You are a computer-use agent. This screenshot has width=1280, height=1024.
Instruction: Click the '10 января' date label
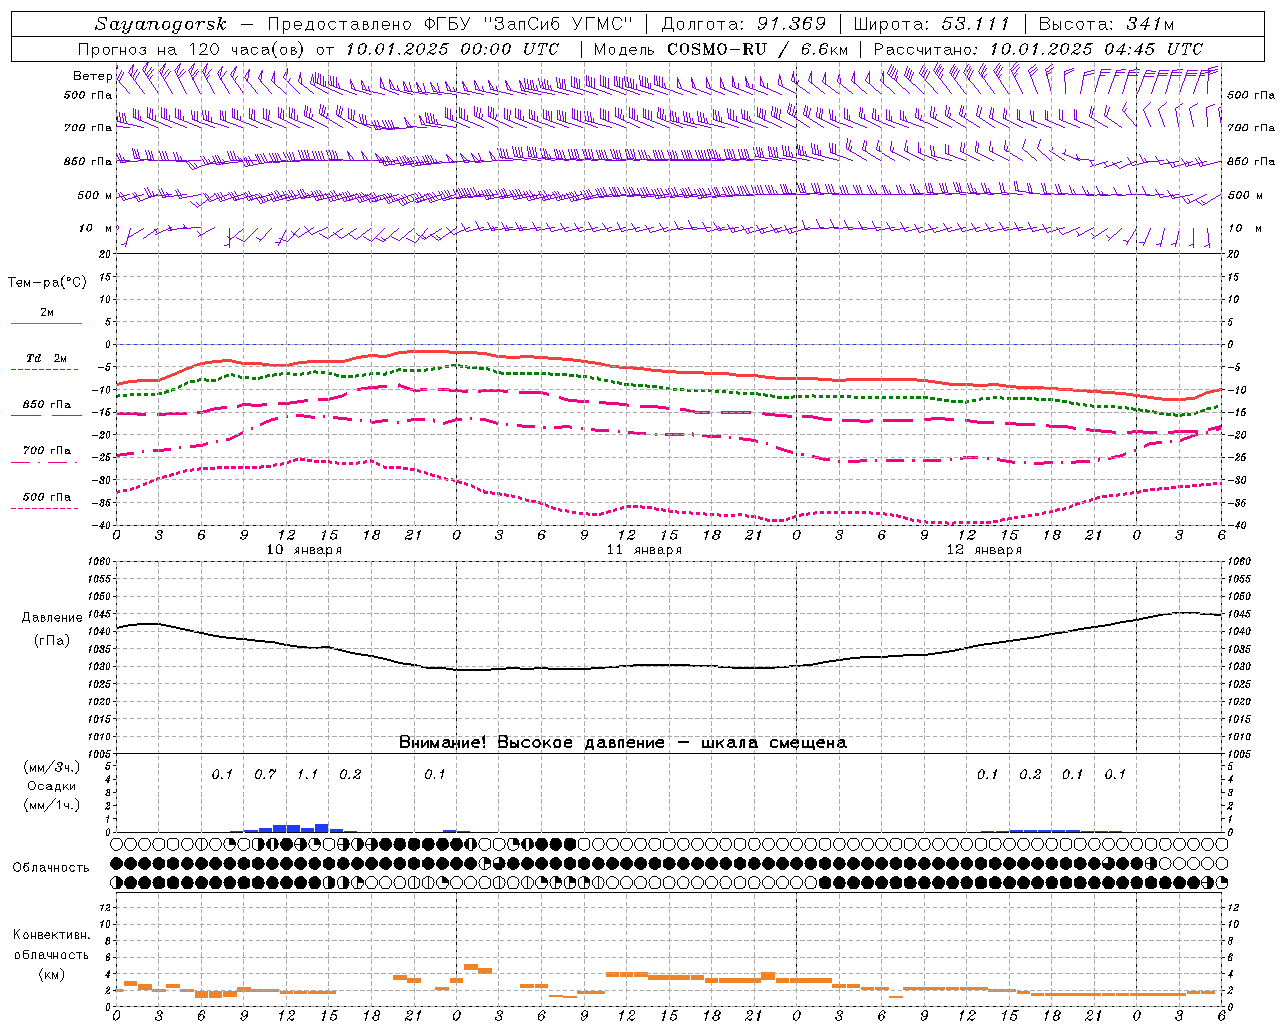(304, 550)
